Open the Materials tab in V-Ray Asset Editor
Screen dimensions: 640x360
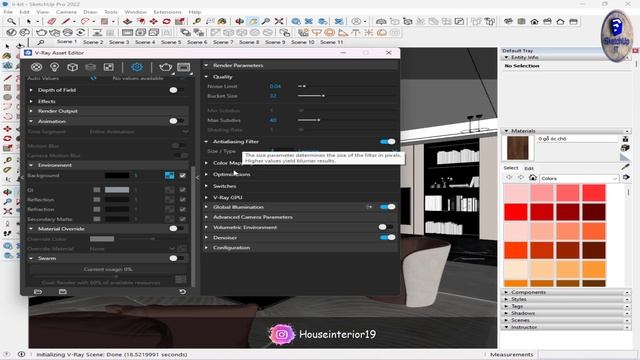pos(36,67)
